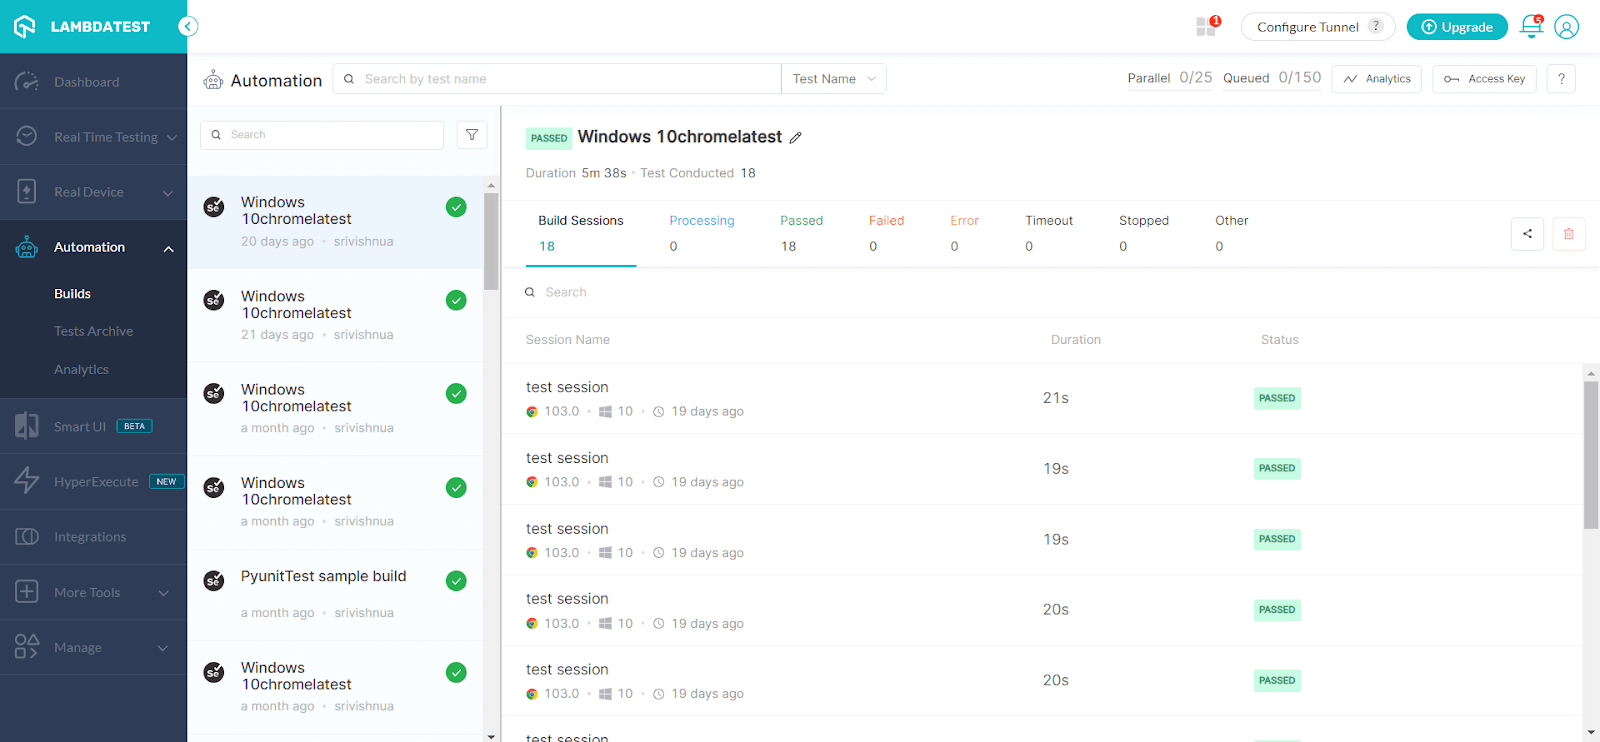Click the Upgrade button
1600x742 pixels.
click(1456, 27)
